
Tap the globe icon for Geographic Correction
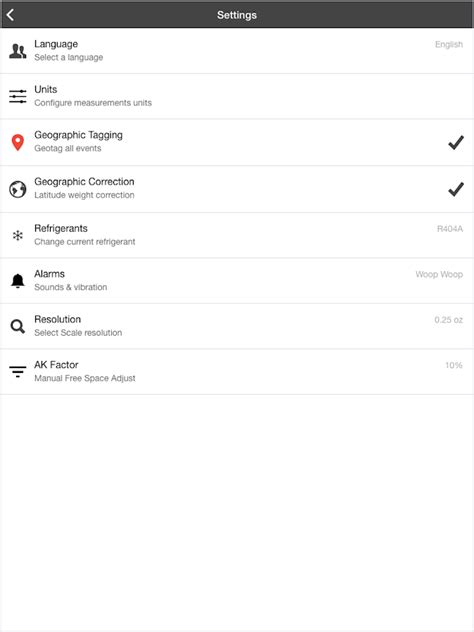(x=18, y=189)
